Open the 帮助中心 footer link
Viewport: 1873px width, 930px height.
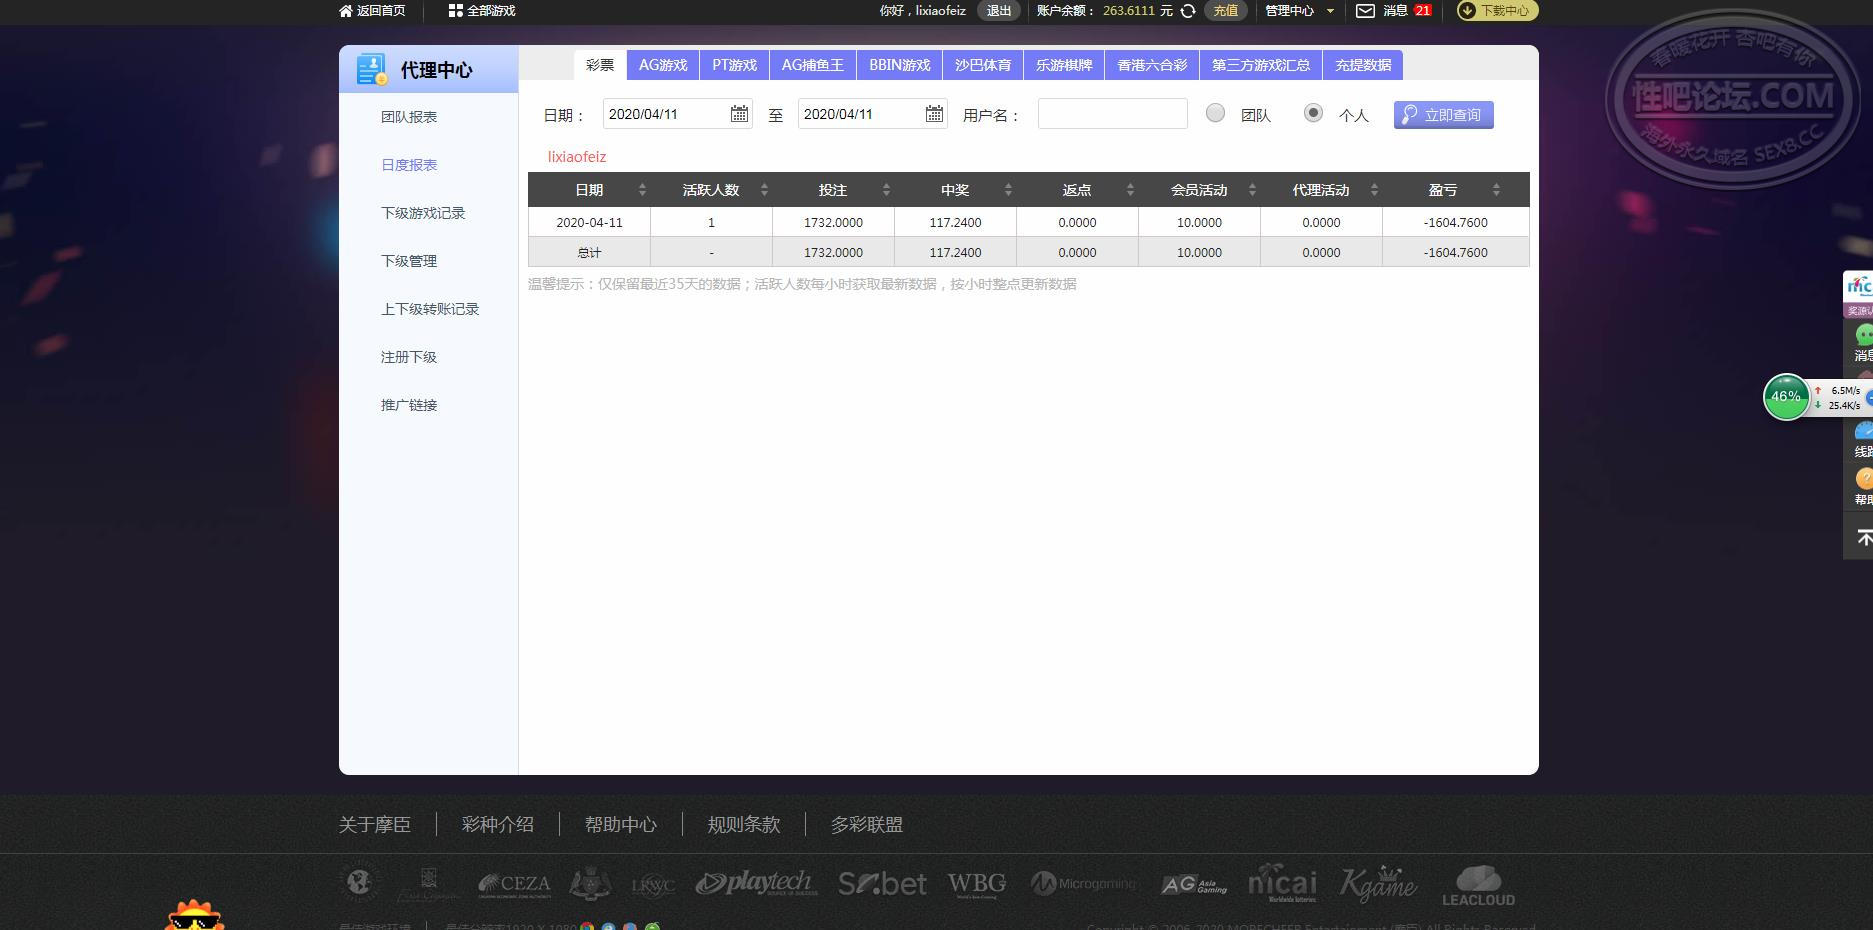pyautogui.click(x=621, y=825)
